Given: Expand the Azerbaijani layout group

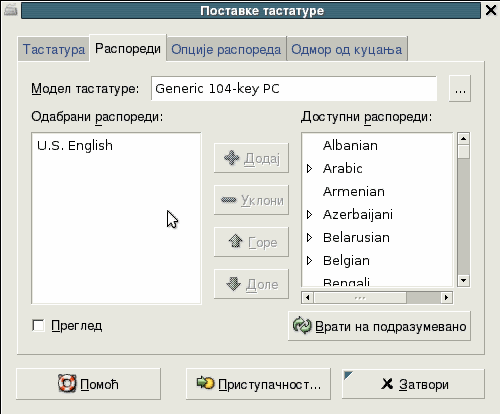Looking at the screenshot, I should coord(309,214).
